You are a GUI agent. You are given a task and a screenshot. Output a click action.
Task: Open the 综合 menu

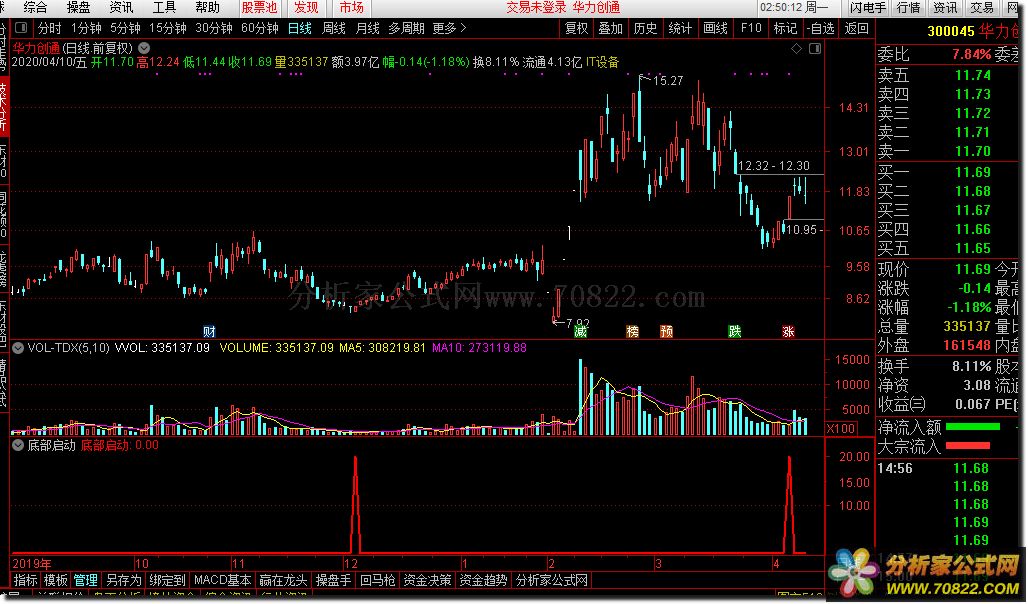click(x=35, y=8)
